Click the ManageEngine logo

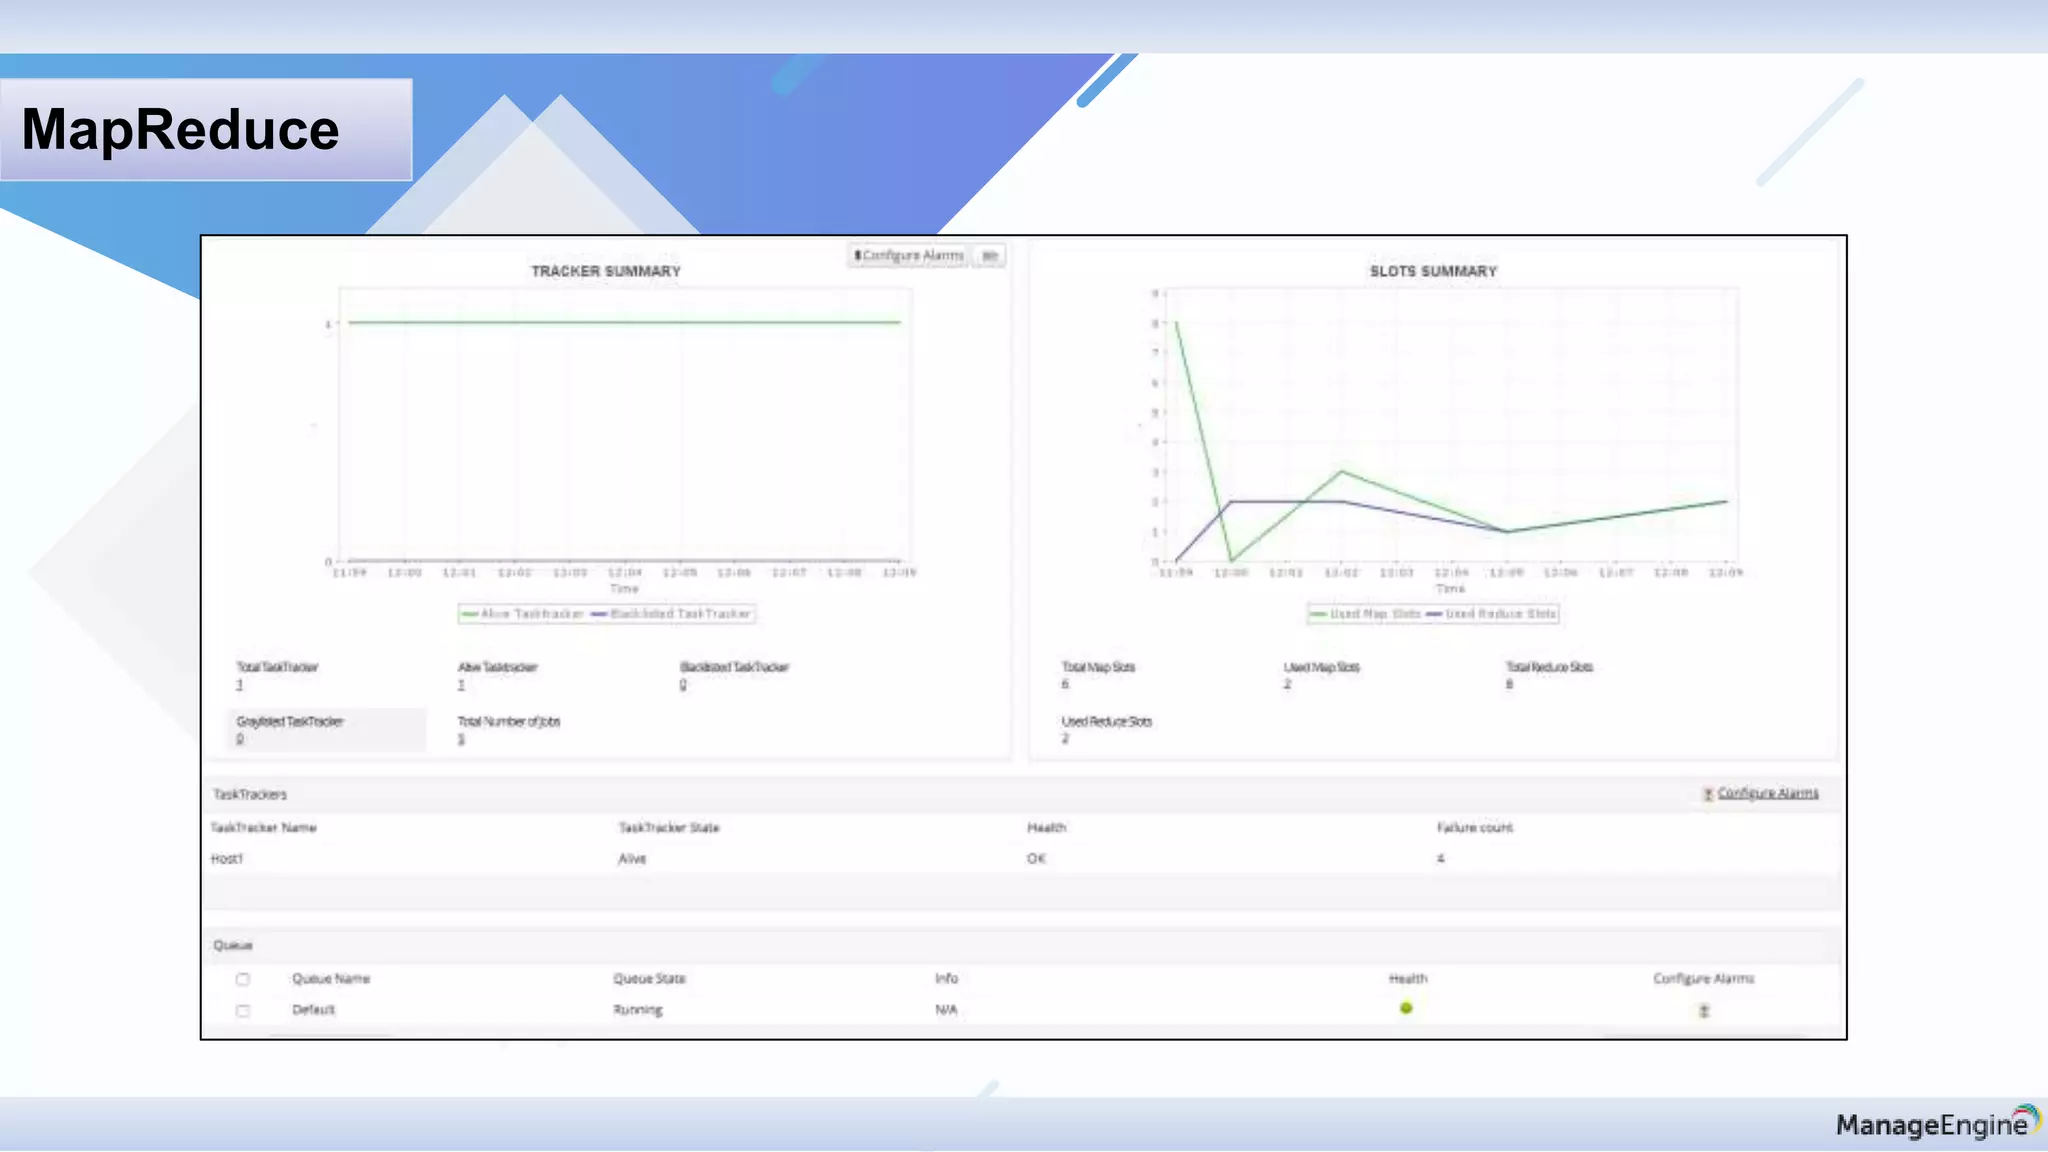[1937, 1125]
